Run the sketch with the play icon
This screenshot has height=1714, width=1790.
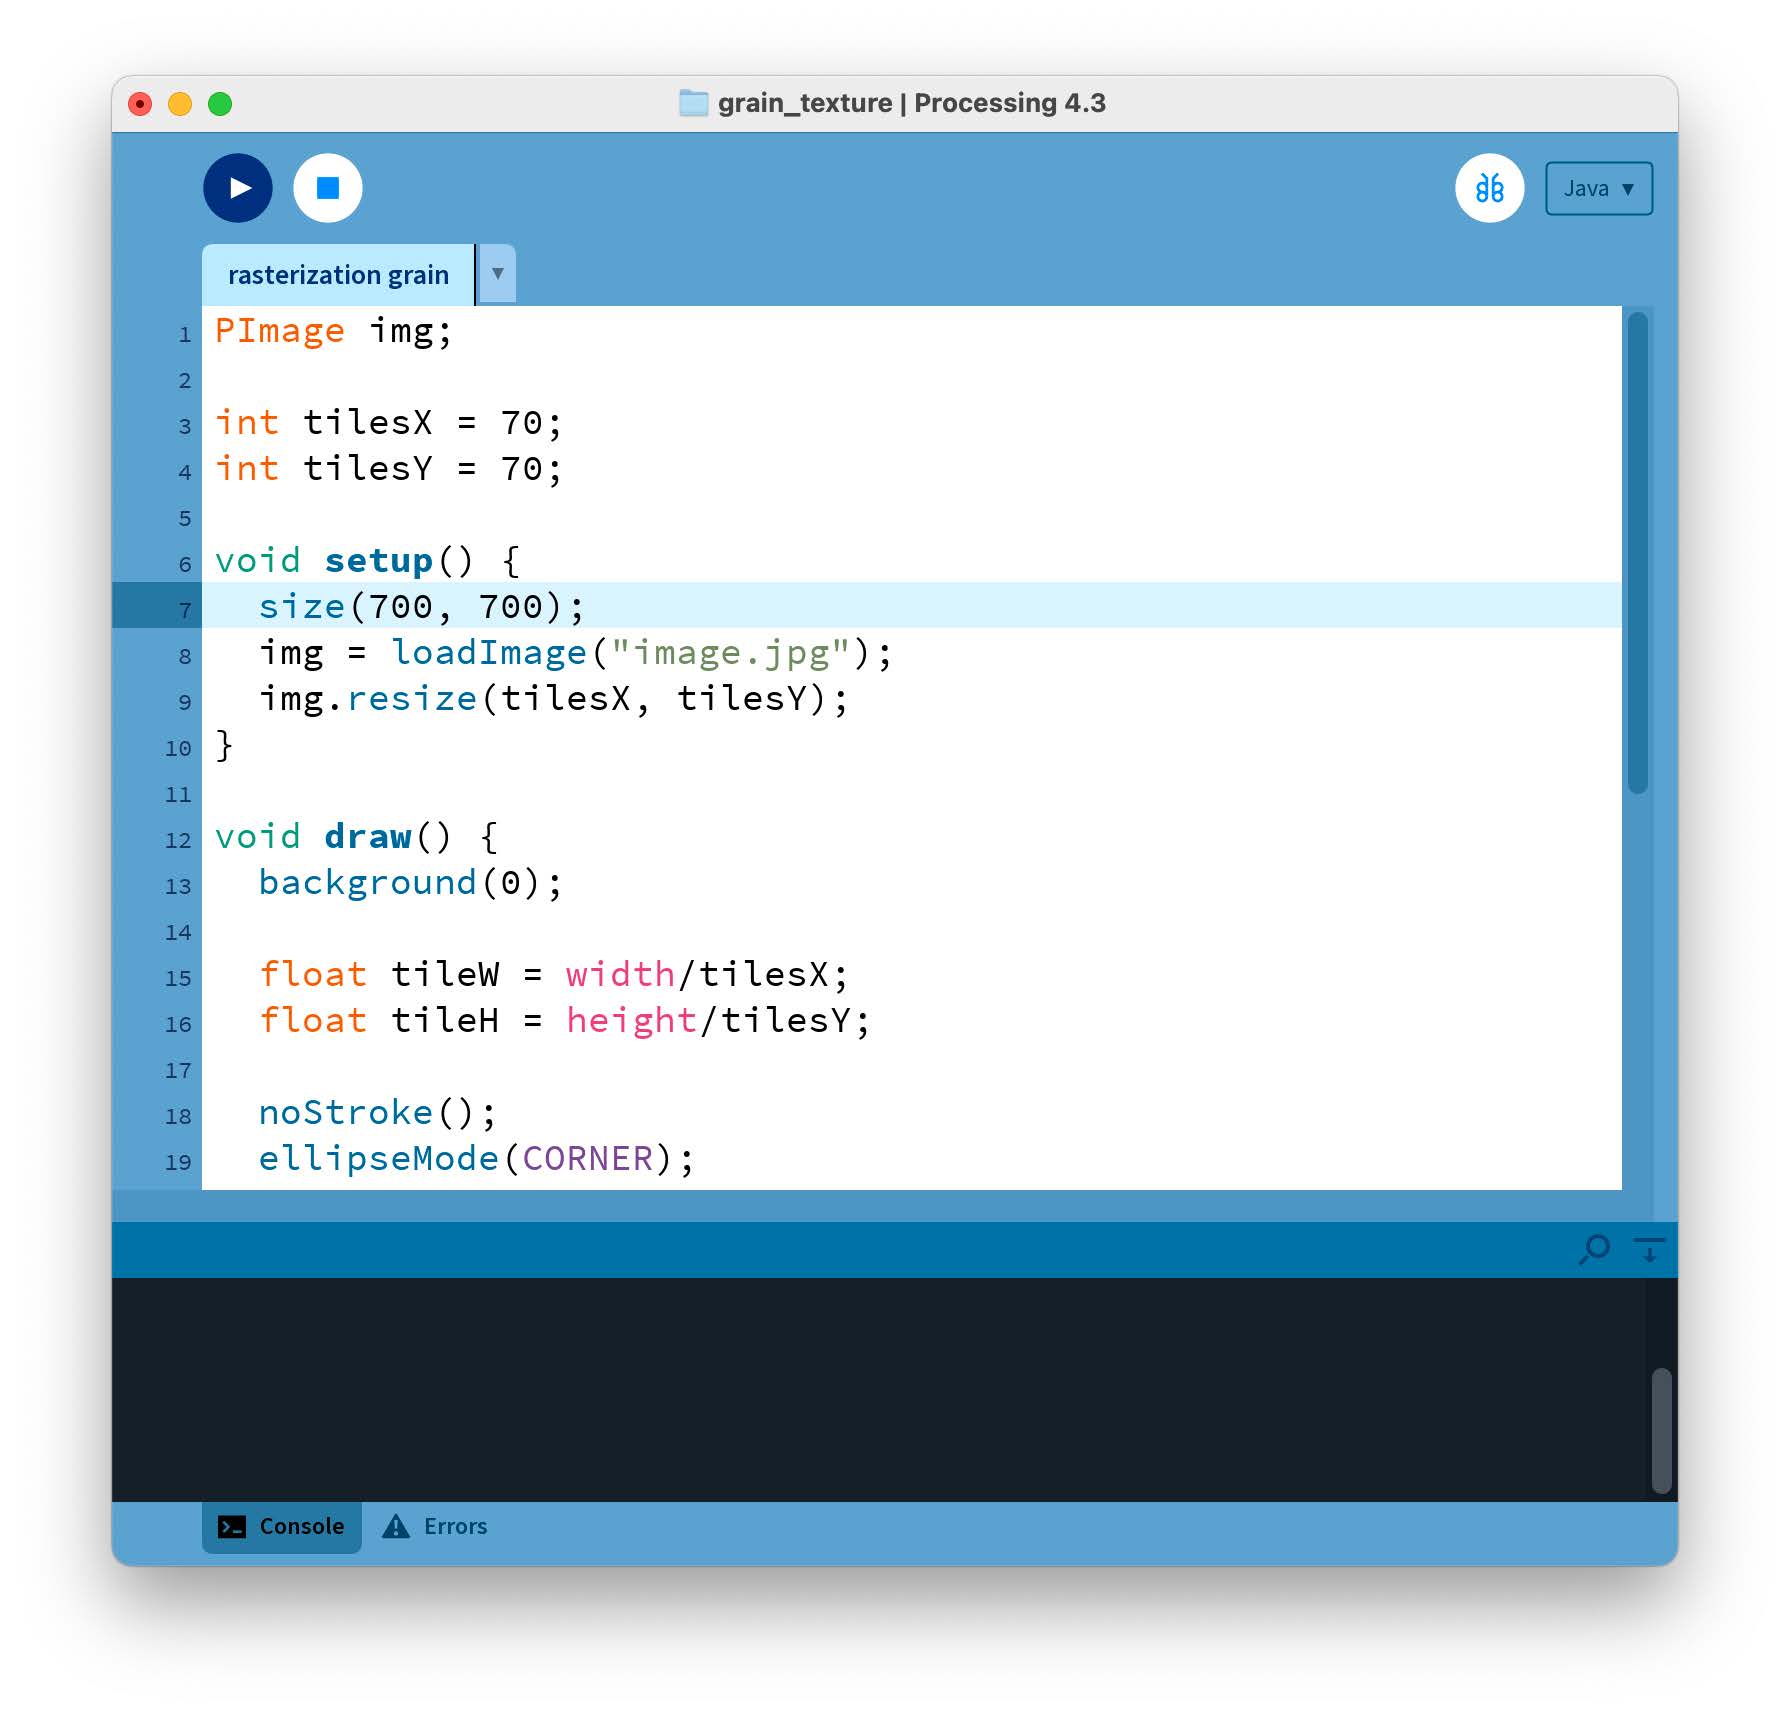click(237, 187)
